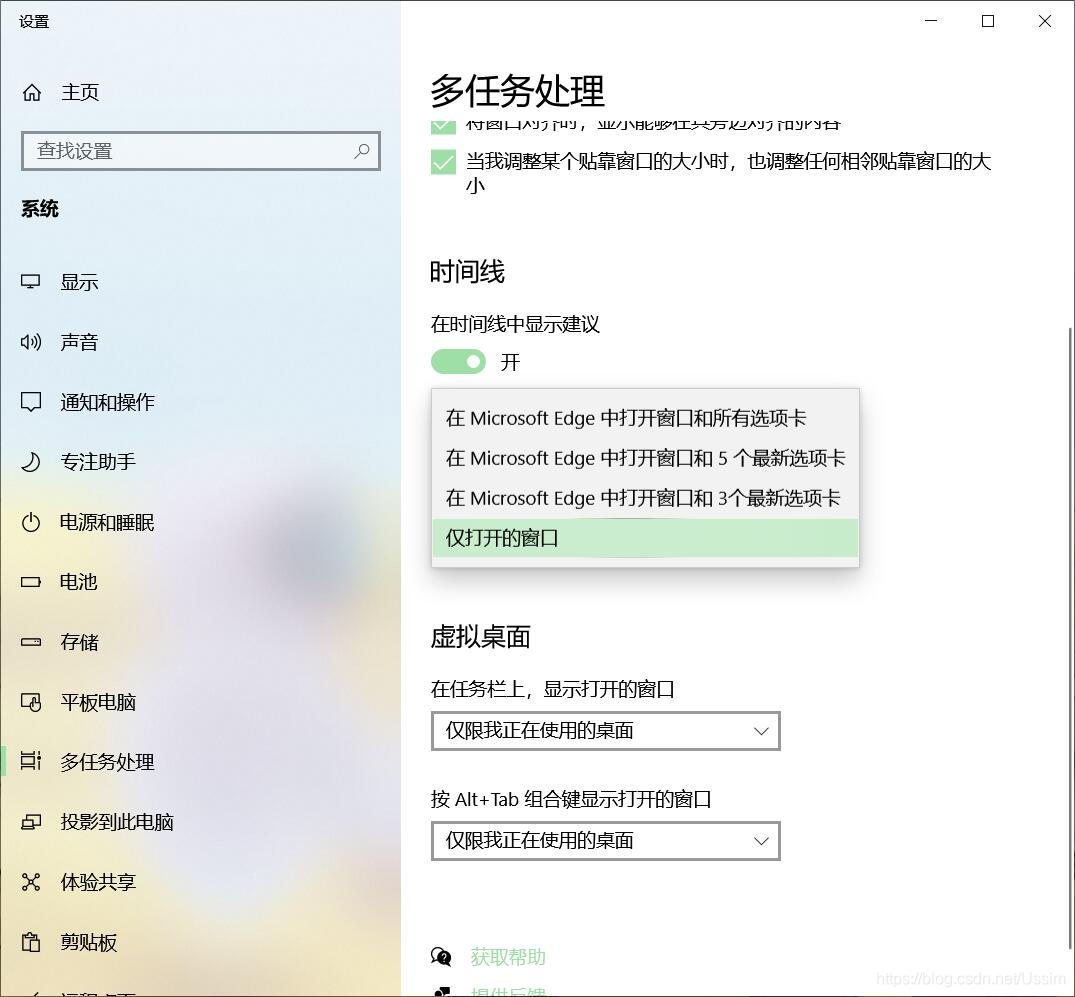Select 电池 in sidebar
Image resolution: width=1075 pixels, height=997 pixels.
tap(79, 582)
